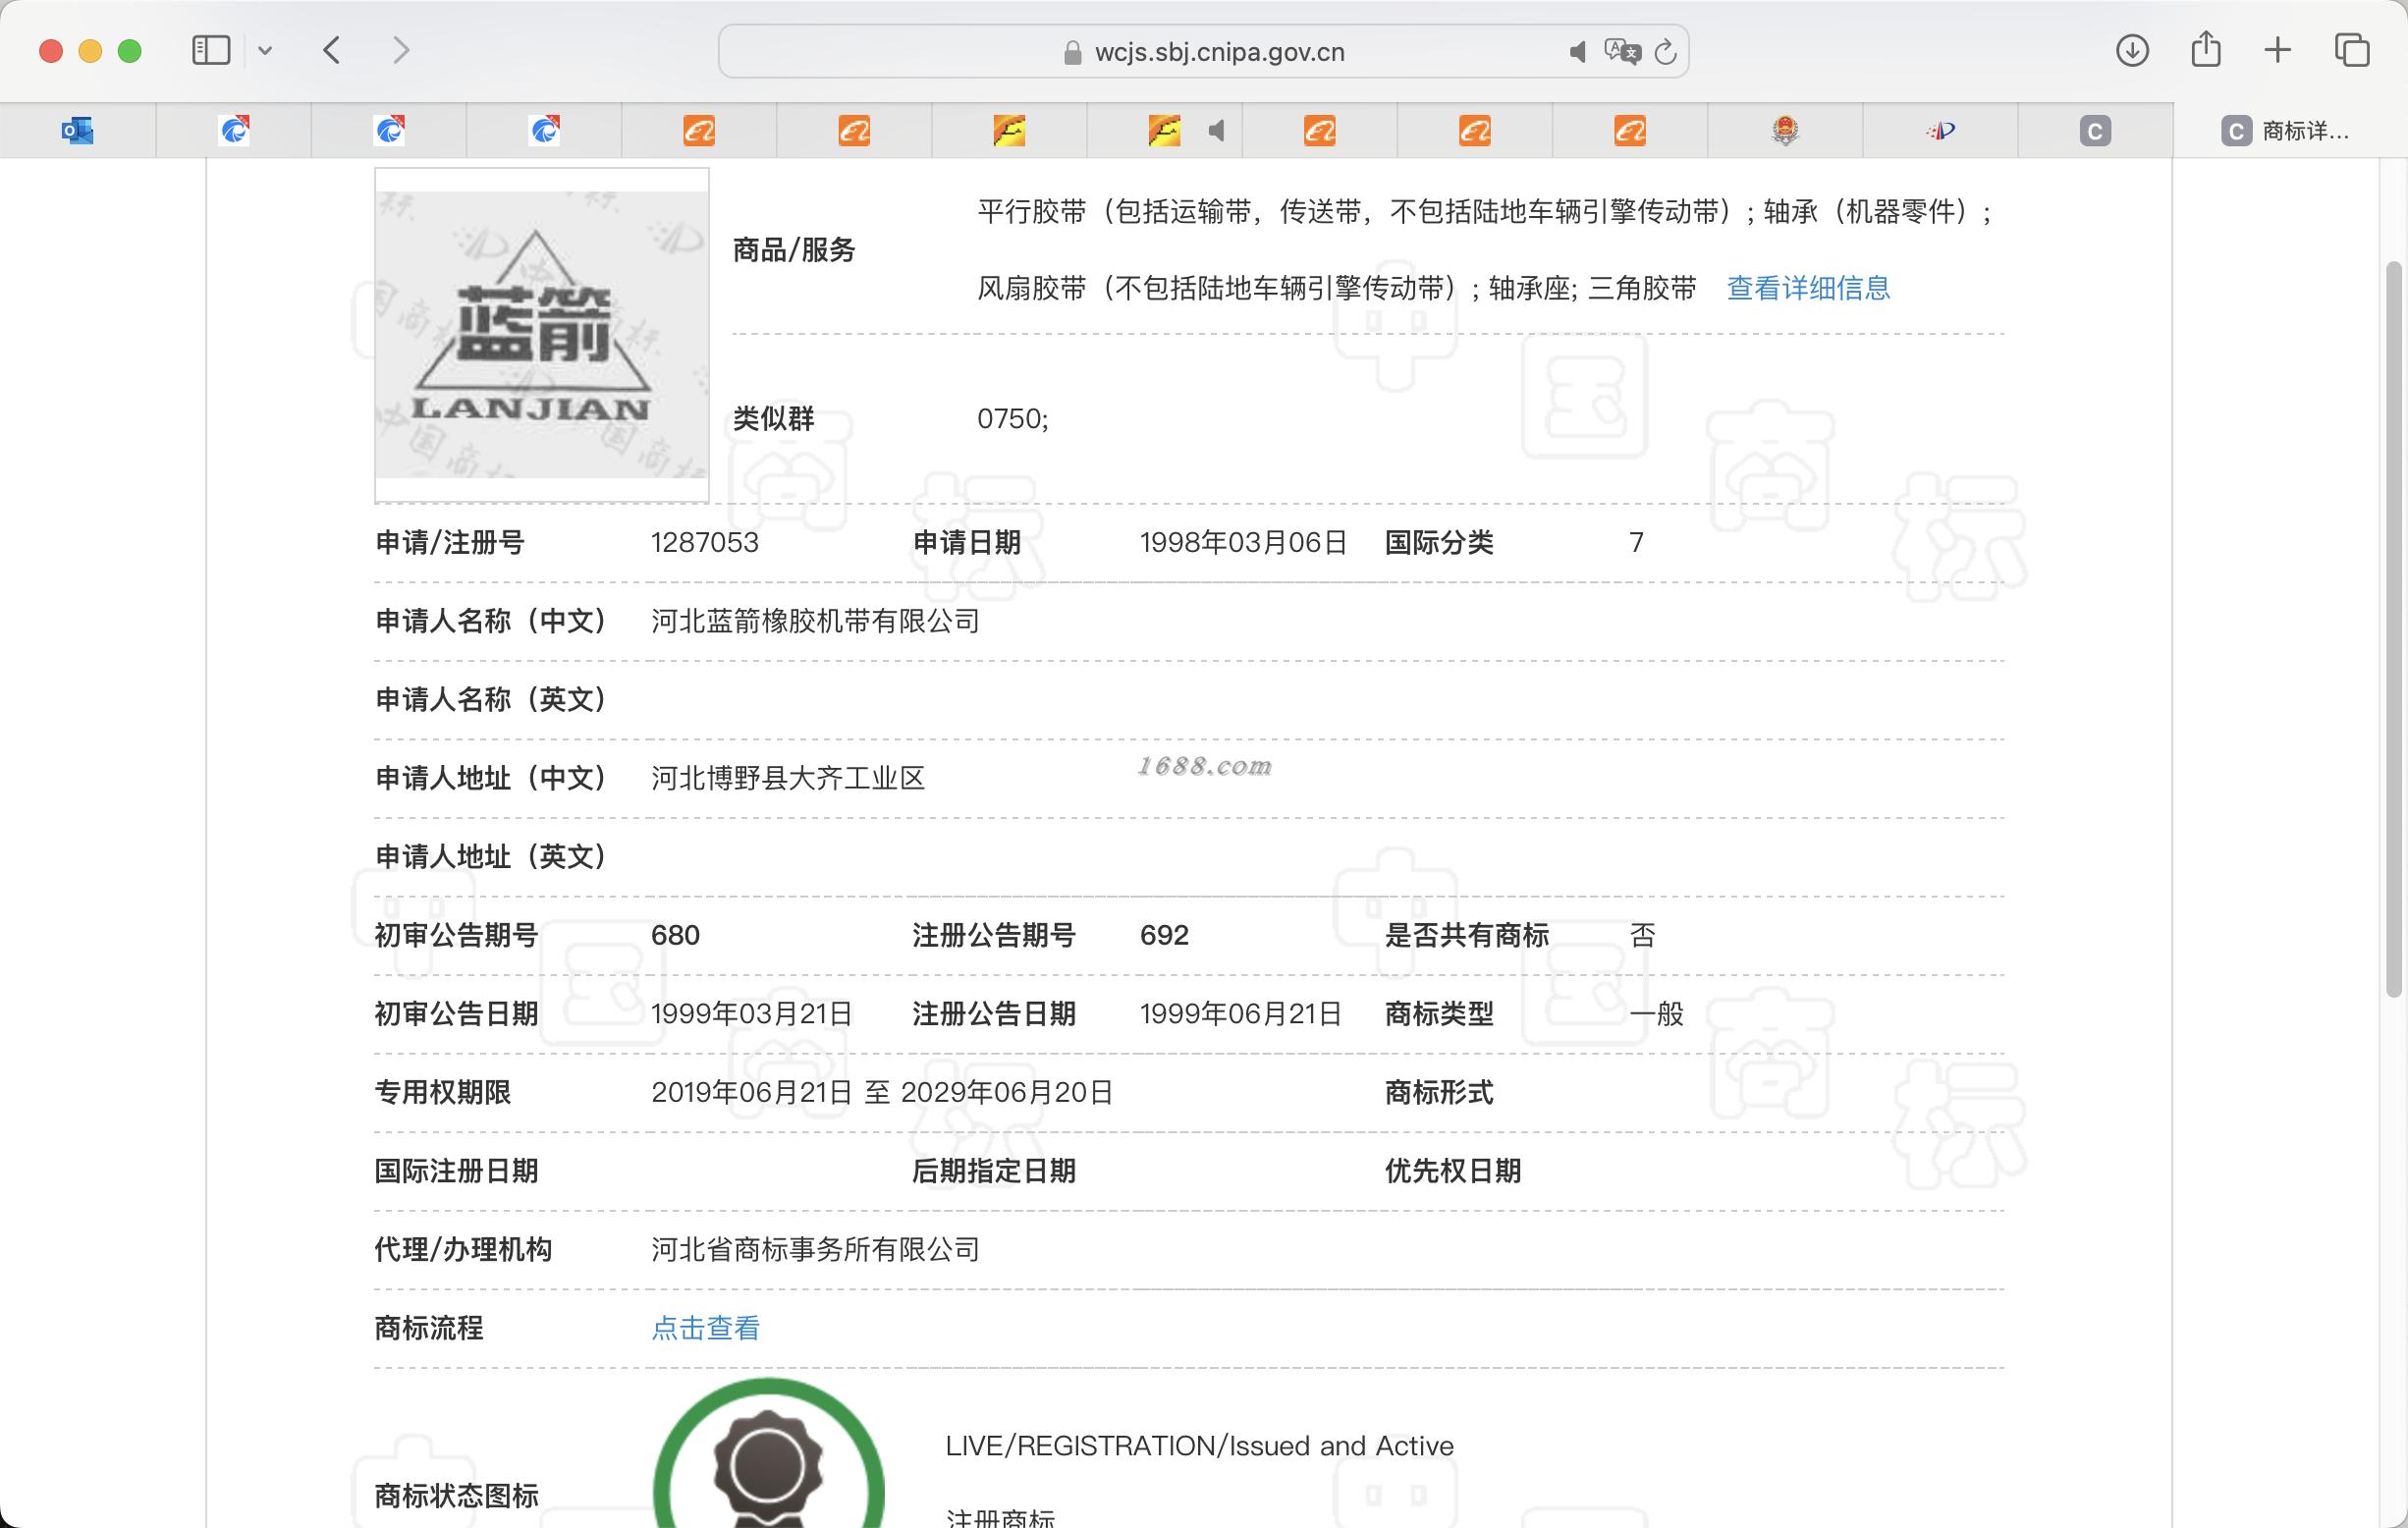Screen dimensions: 2408x1528
Task: Show the downloads list
Action: pyautogui.click(x=2132, y=50)
